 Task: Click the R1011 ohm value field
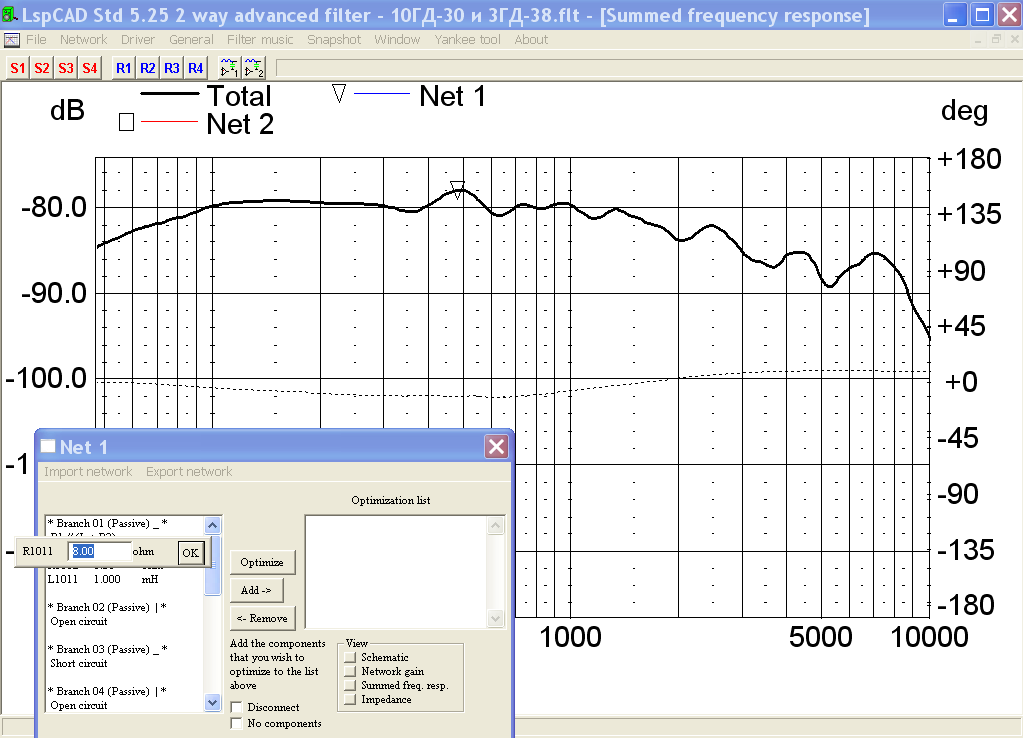pyautogui.click(x=99, y=551)
